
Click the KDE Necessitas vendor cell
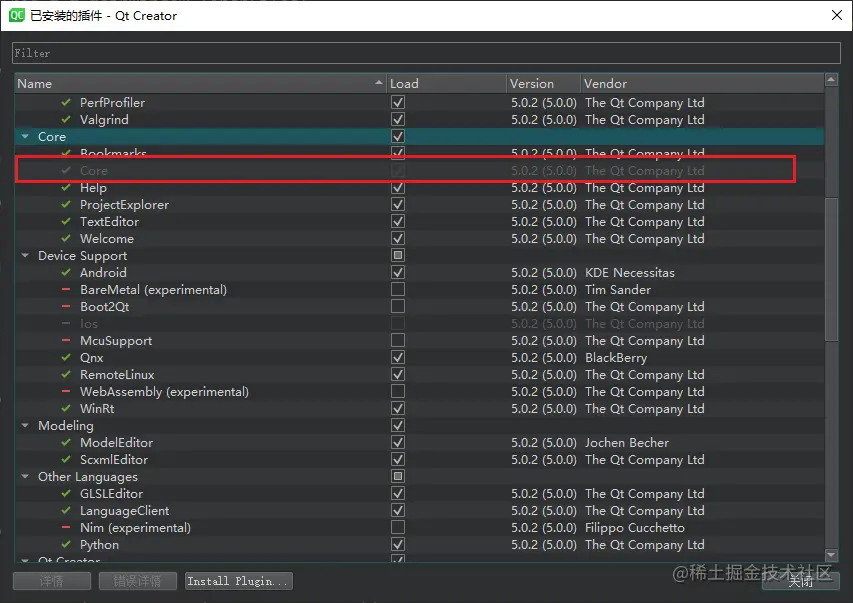click(x=629, y=273)
